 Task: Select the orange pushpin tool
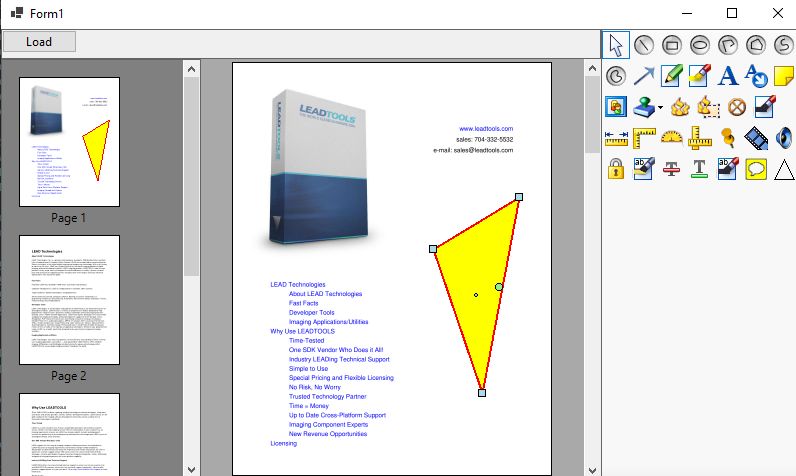[728, 138]
